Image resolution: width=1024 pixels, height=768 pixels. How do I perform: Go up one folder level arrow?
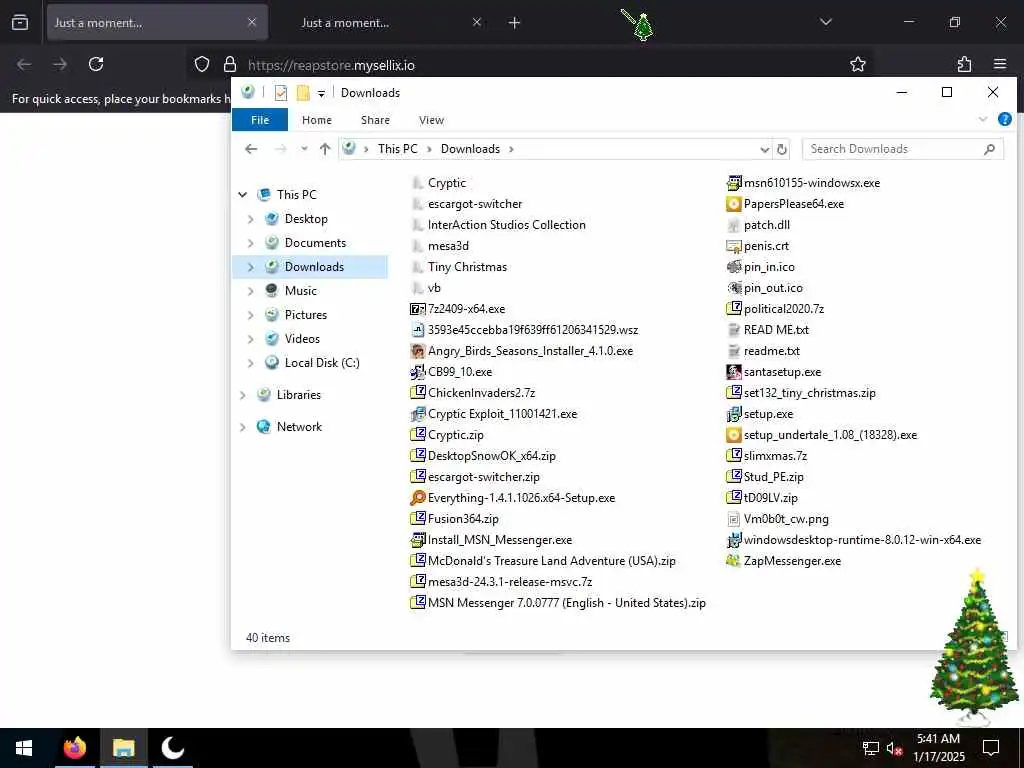(325, 149)
